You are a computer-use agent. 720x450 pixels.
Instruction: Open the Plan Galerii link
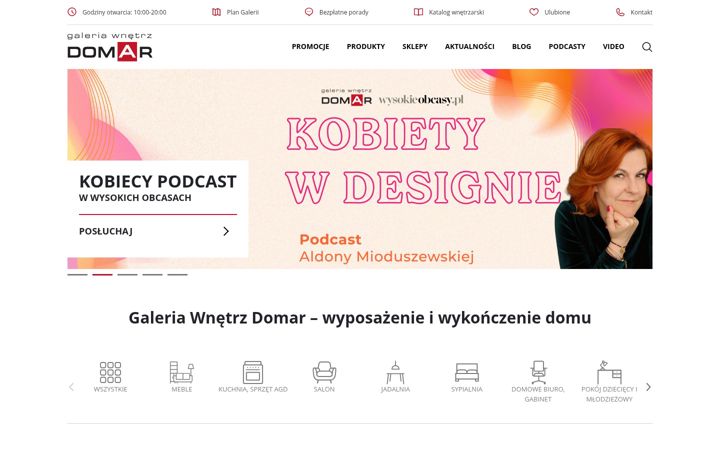pyautogui.click(x=242, y=12)
